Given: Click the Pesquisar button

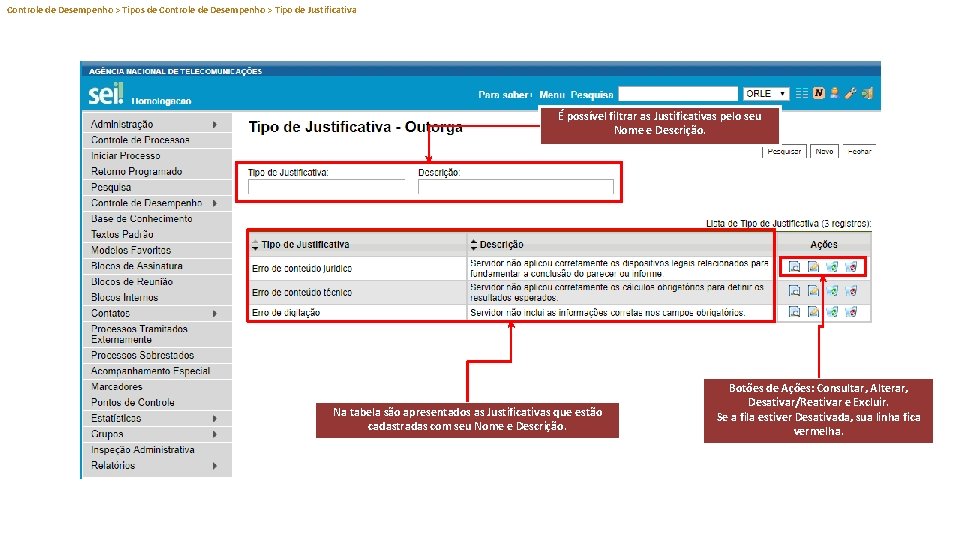Looking at the screenshot, I should tap(784, 151).
